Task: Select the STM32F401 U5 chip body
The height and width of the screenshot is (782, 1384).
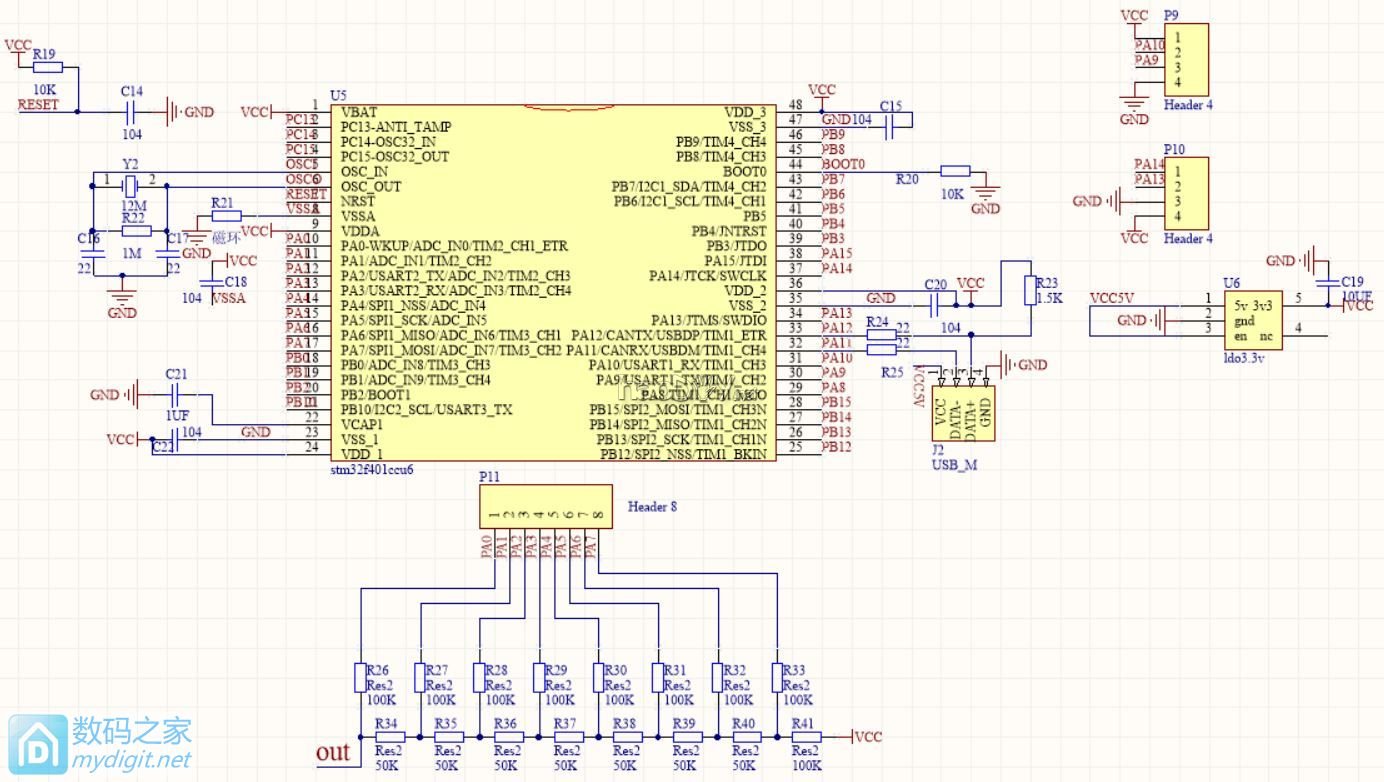Action: coord(553,282)
